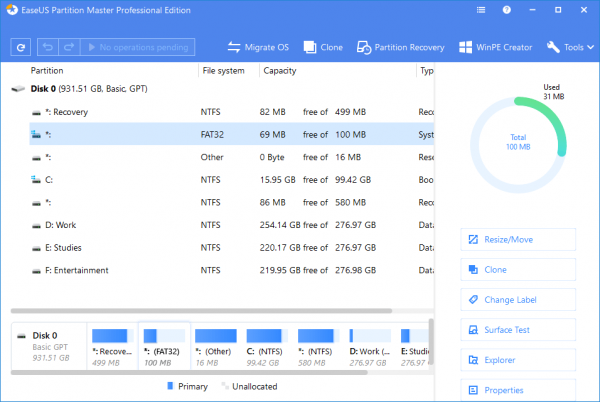Click the Surface Test magnifier icon
The height and width of the screenshot is (402, 600).
[473, 330]
